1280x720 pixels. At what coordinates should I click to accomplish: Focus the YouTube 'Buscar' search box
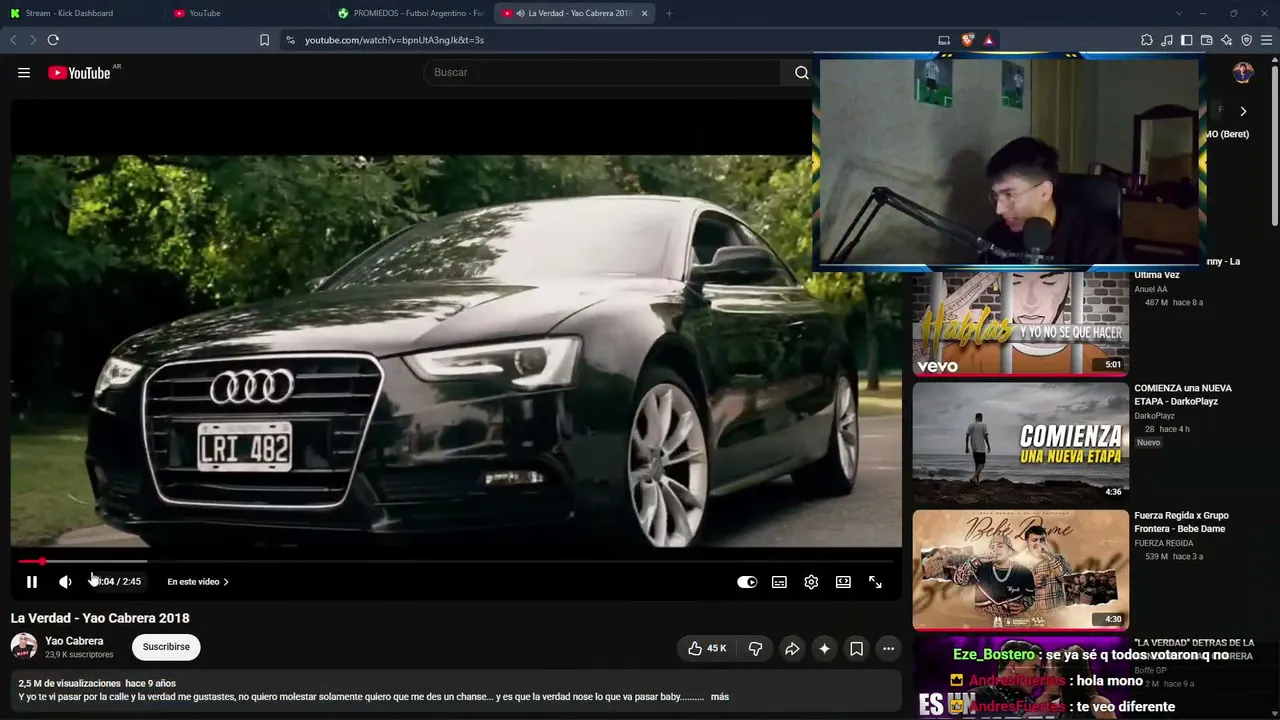click(x=602, y=73)
